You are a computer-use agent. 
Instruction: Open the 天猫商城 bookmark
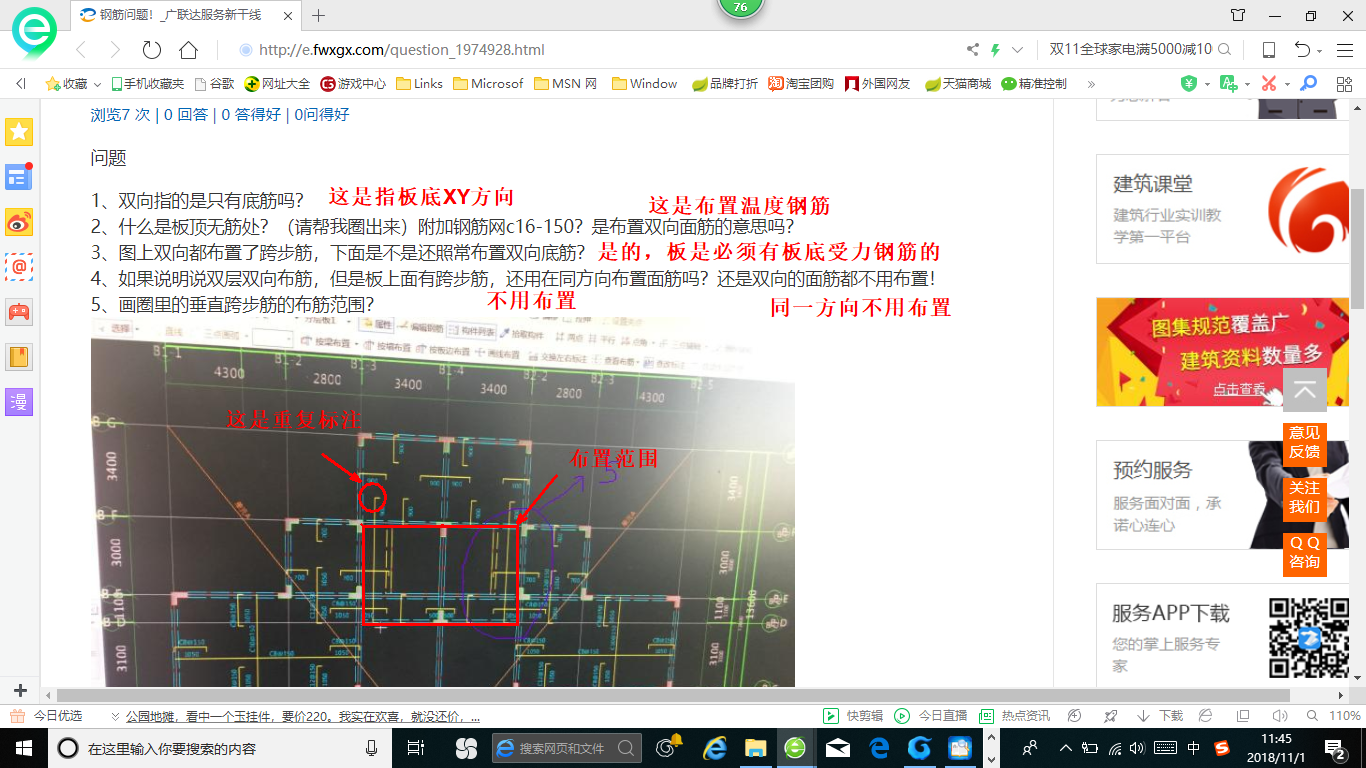pyautogui.click(x=958, y=84)
